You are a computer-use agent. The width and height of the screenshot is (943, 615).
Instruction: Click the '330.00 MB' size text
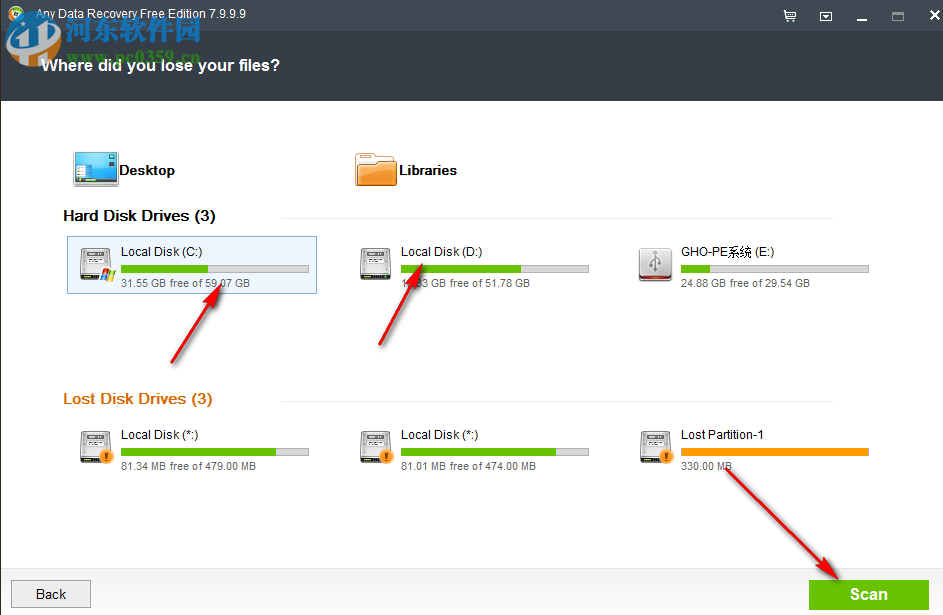(706, 467)
